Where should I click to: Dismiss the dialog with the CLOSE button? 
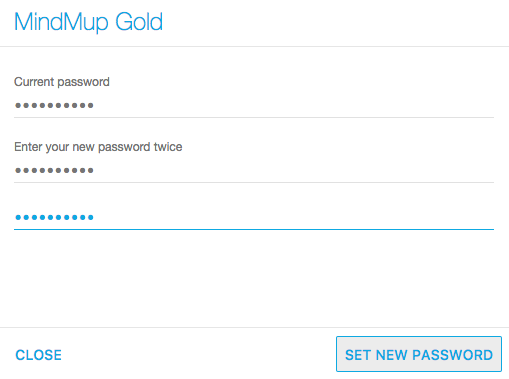point(38,355)
